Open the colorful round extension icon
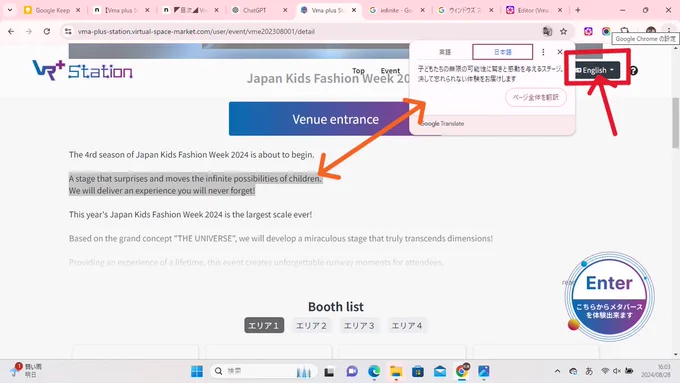This screenshot has height=383, width=680. (x=606, y=31)
